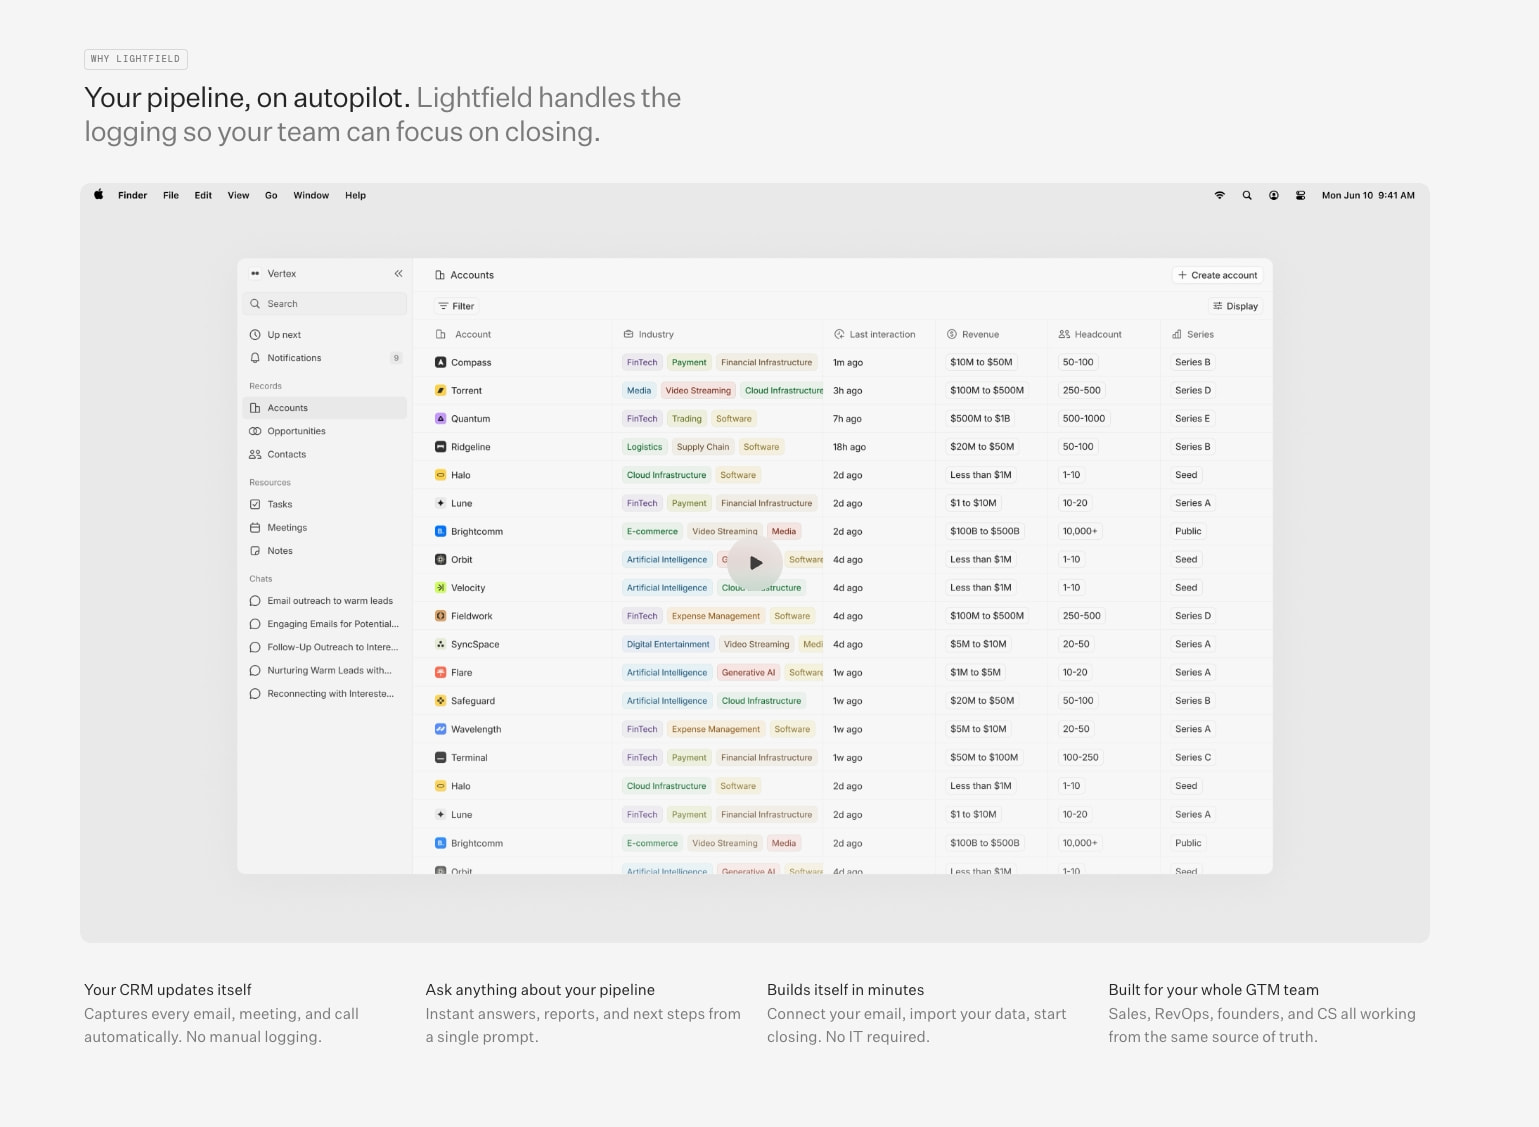Click the Contacts people icon
Image resolution: width=1539 pixels, height=1127 pixels.
[x=255, y=454]
